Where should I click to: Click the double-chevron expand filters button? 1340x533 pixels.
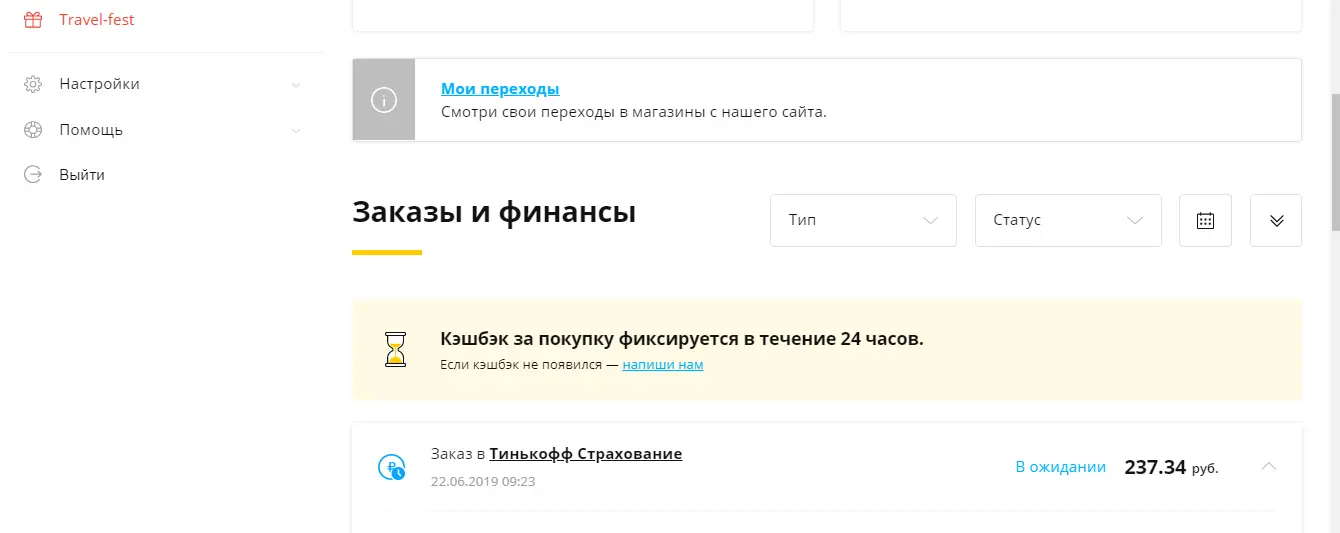coord(1276,220)
